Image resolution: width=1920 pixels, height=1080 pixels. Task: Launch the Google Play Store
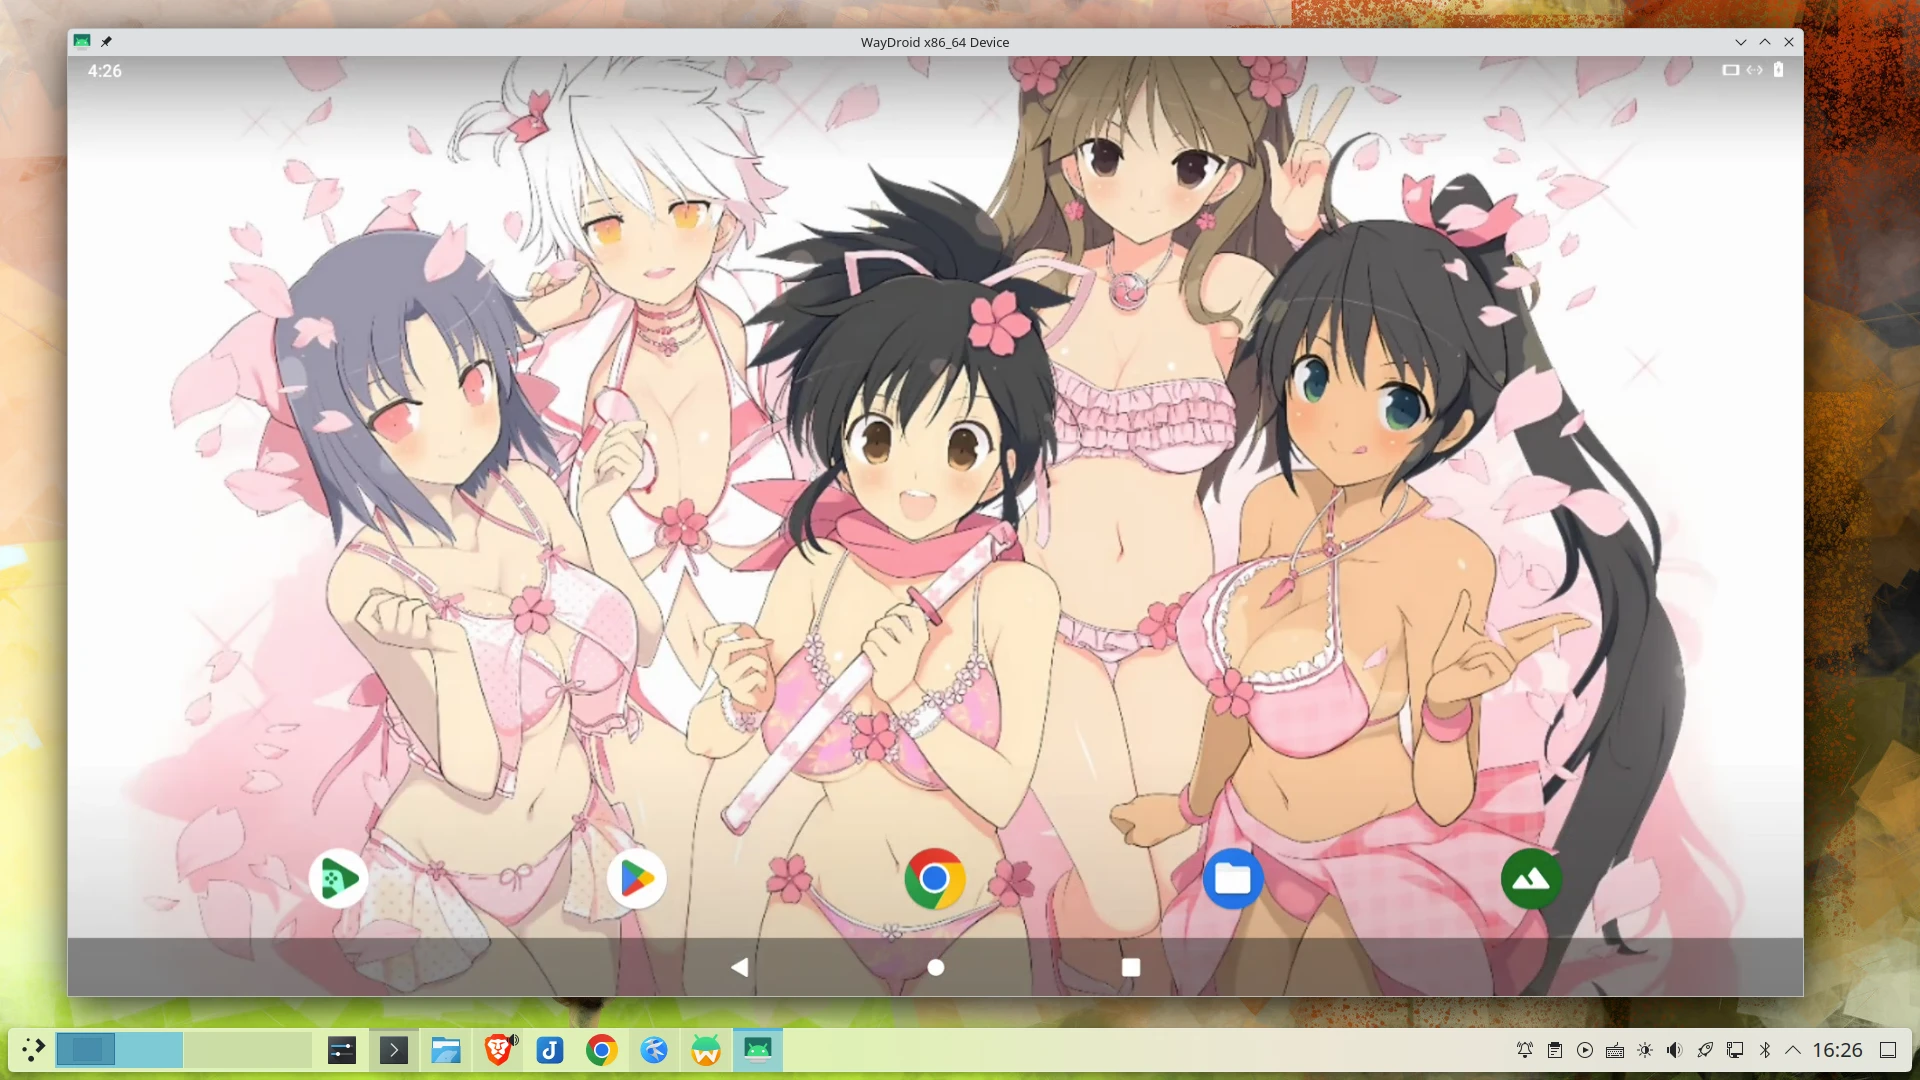[x=636, y=879]
